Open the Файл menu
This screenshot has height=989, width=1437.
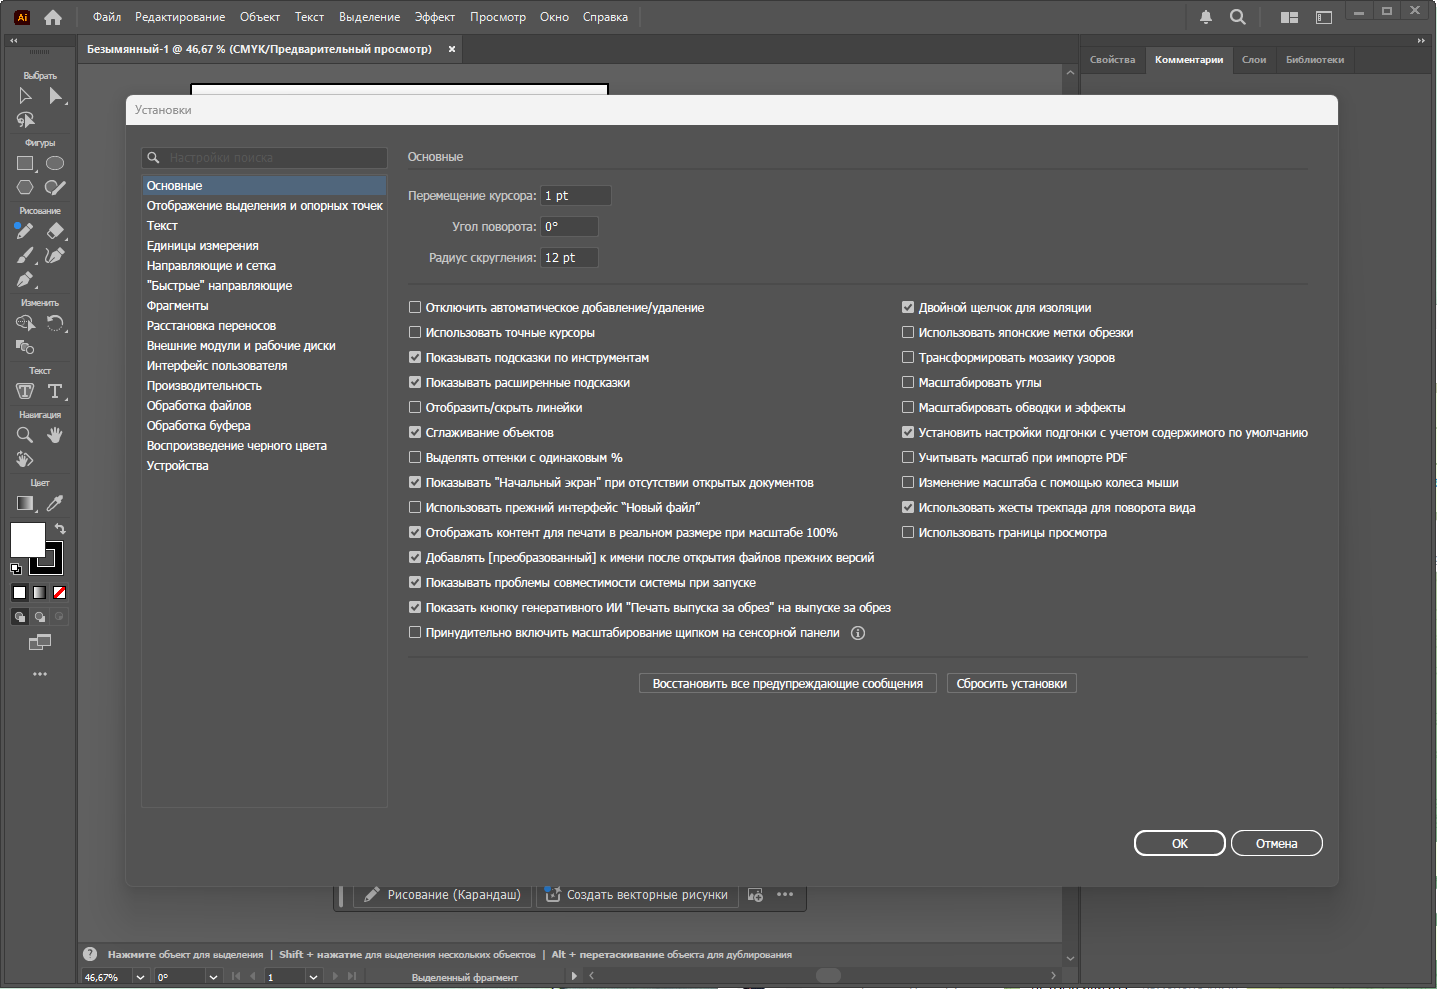pos(107,17)
